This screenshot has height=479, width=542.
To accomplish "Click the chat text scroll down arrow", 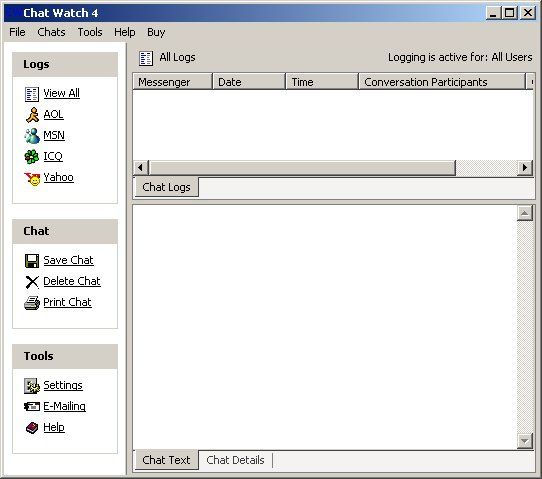I will point(524,441).
